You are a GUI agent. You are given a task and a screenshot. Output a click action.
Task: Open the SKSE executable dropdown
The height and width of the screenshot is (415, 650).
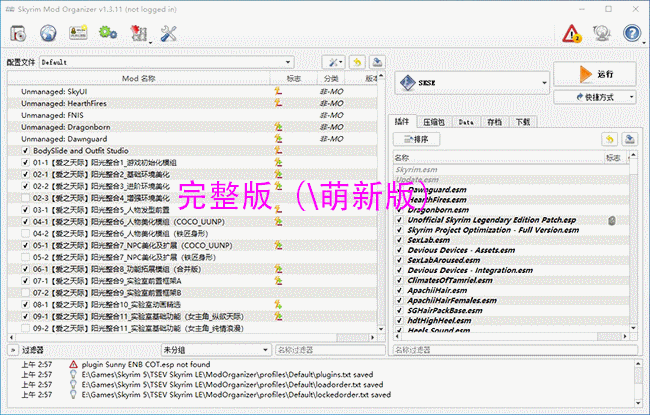tap(472, 83)
